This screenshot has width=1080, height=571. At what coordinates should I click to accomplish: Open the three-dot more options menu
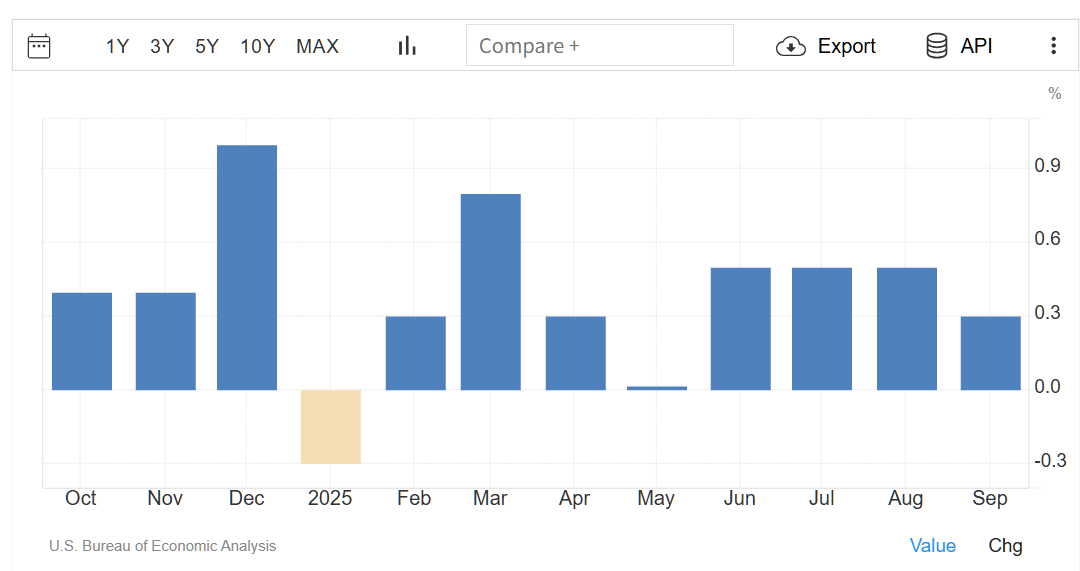click(1053, 46)
